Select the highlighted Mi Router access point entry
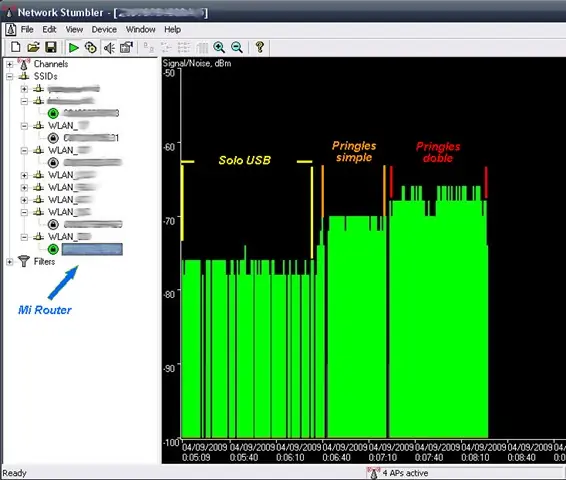 [92, 249]
